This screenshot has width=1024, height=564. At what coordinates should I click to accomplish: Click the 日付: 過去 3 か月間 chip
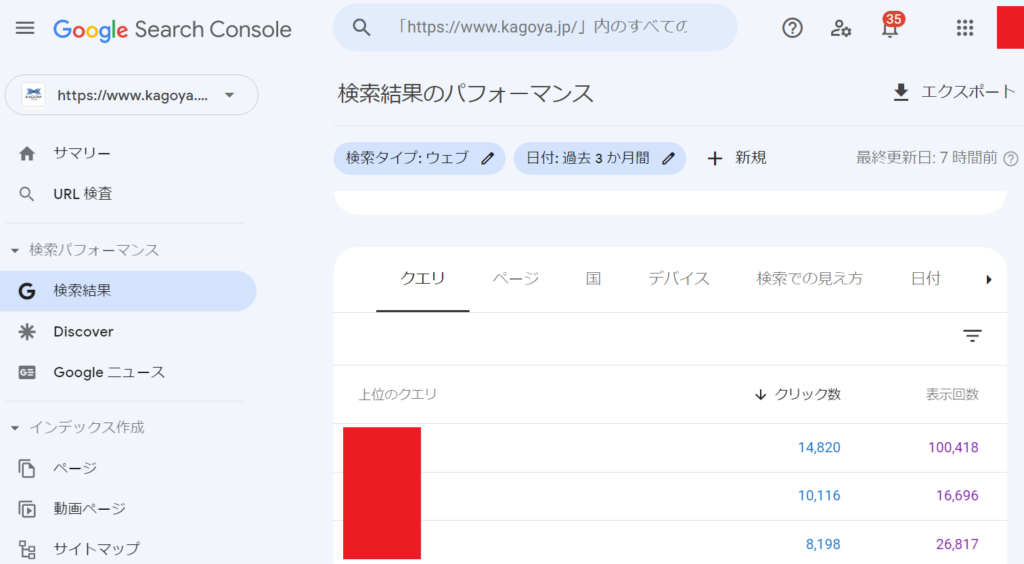(x=600, y=158)
